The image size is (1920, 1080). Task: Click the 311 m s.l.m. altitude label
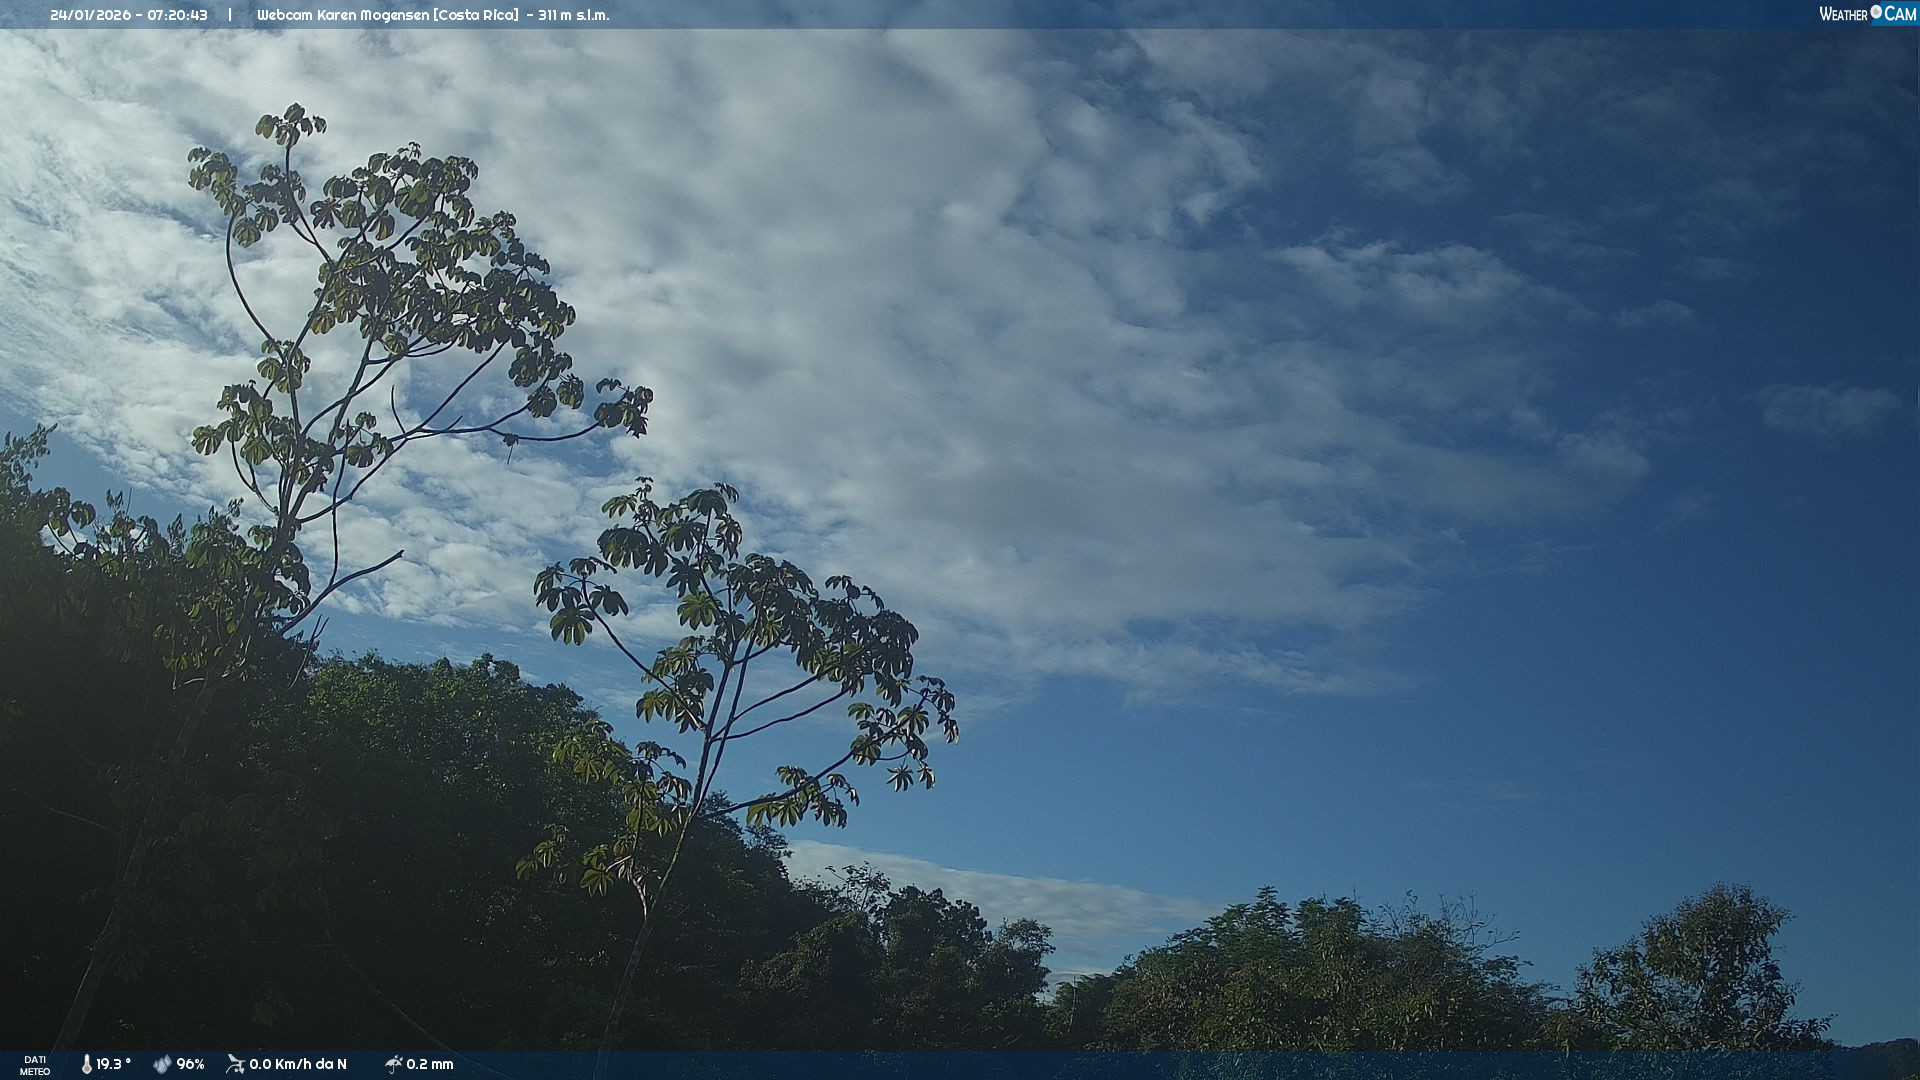coord(573,15)
